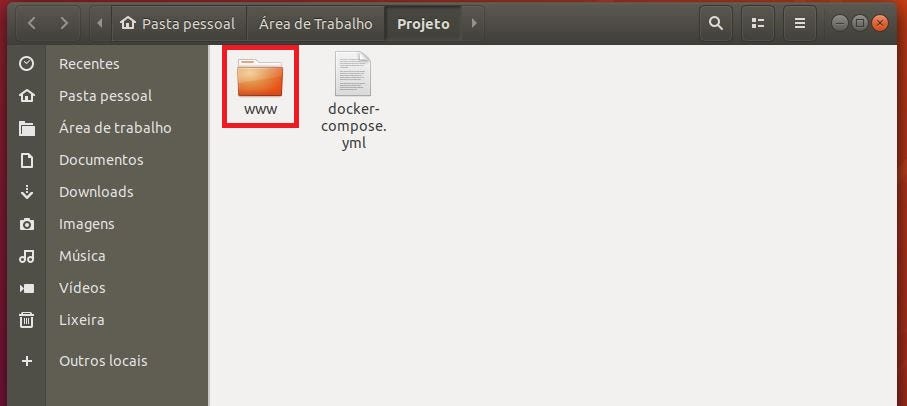Open the hamburger menu icon
This screenshot has width=907, height=406.
[800, 23]
